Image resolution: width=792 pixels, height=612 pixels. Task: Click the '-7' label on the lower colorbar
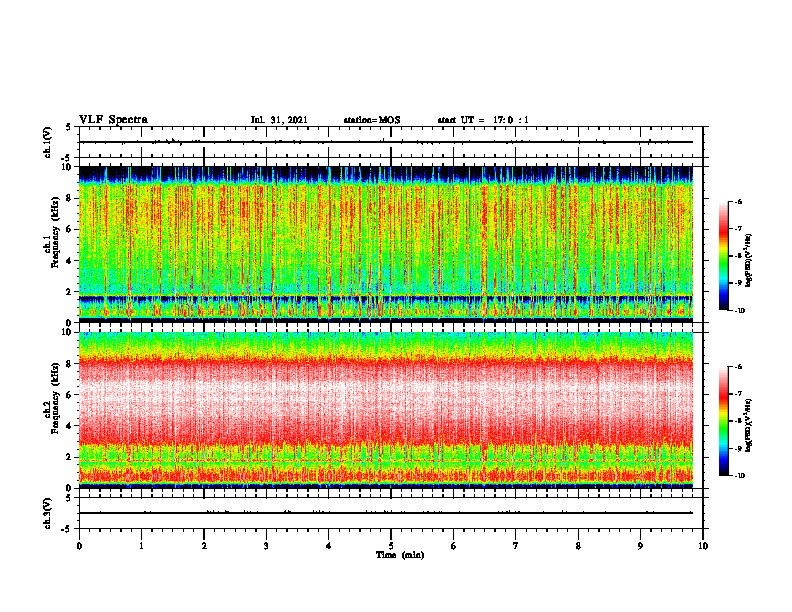(738, 394)
